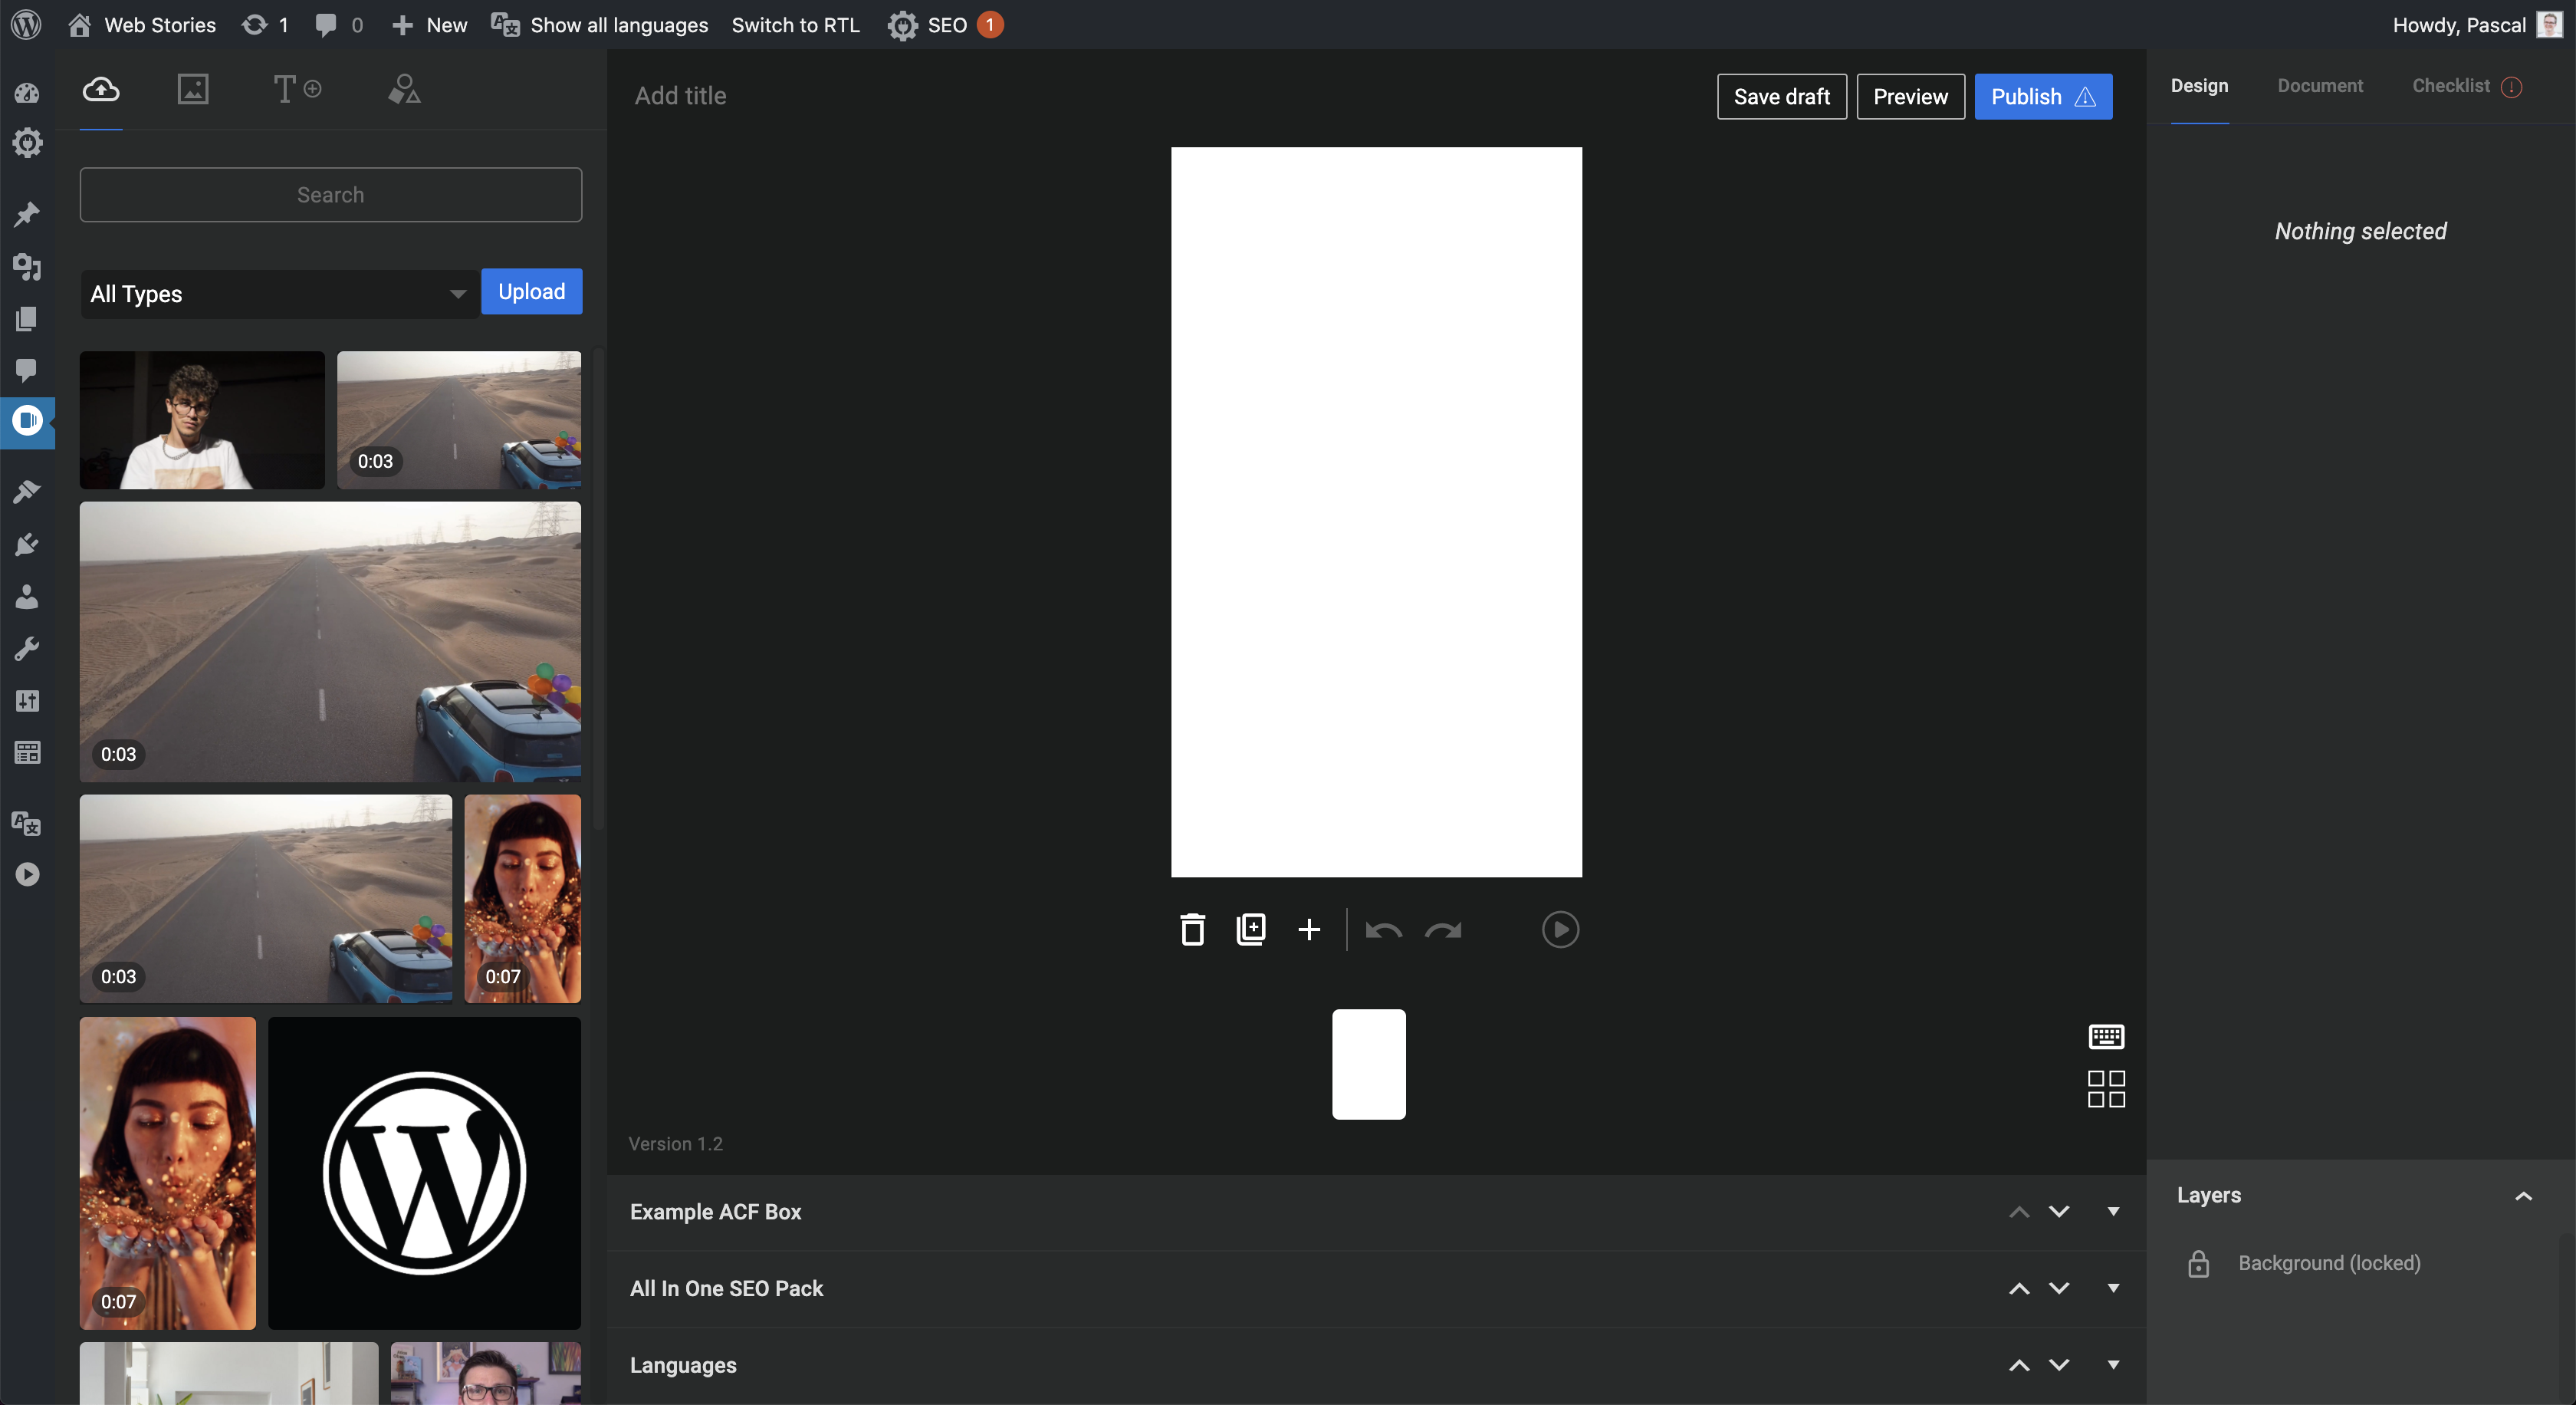
Task: Play the story preview
Action: (x=1560, y=929)
